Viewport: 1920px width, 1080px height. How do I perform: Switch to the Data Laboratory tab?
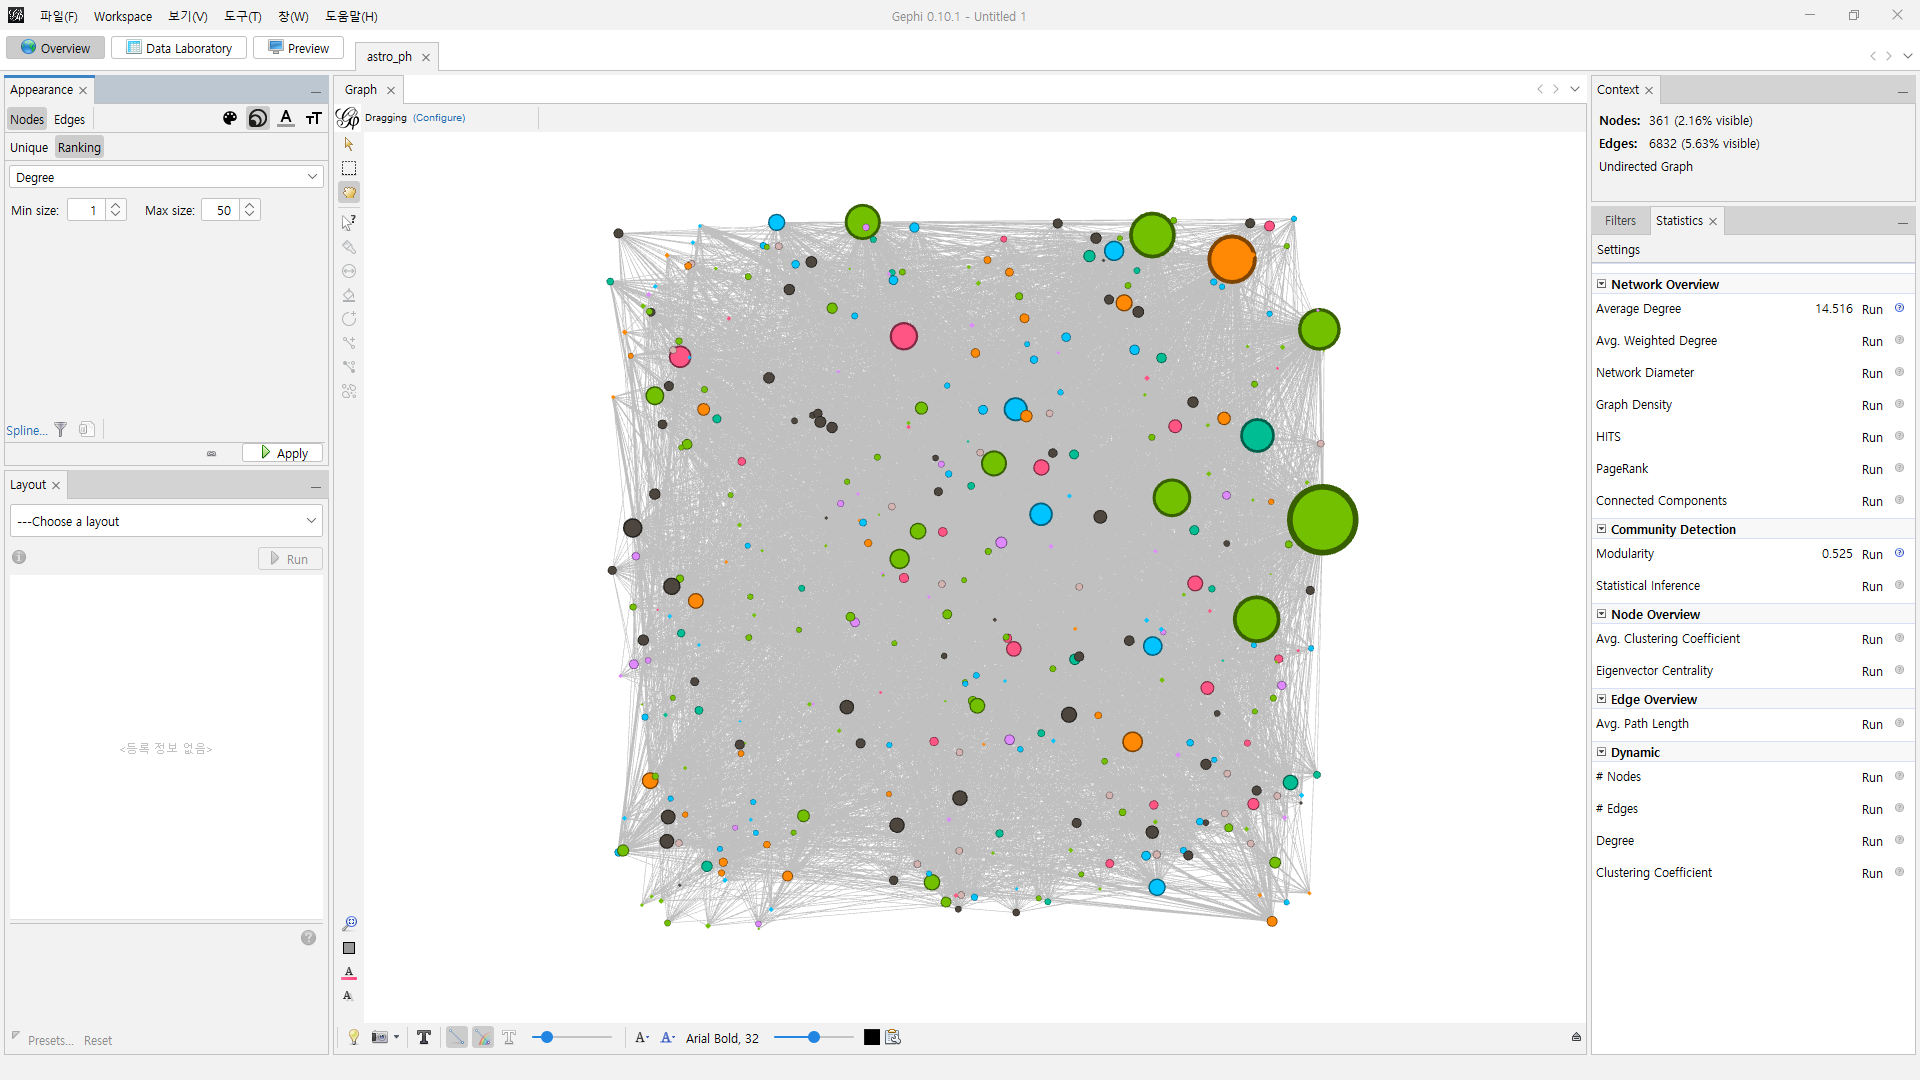click(179, 48)
